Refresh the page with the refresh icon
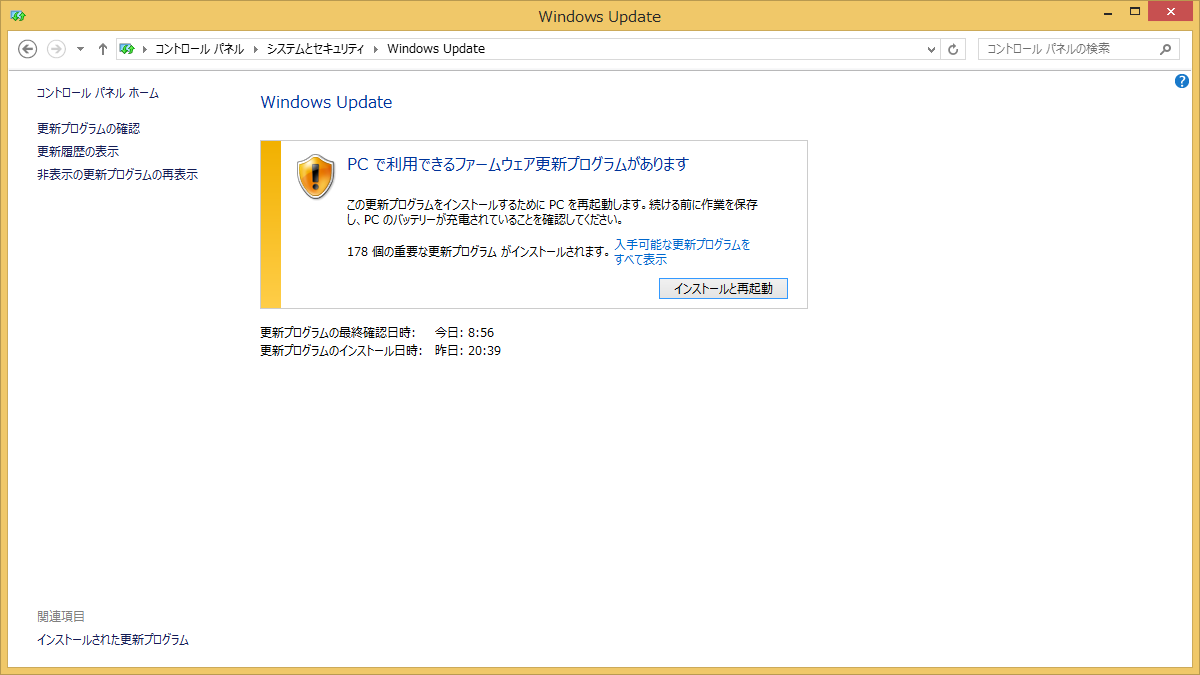This screenshot has width=1200, height=675. (x=954, y=49)
